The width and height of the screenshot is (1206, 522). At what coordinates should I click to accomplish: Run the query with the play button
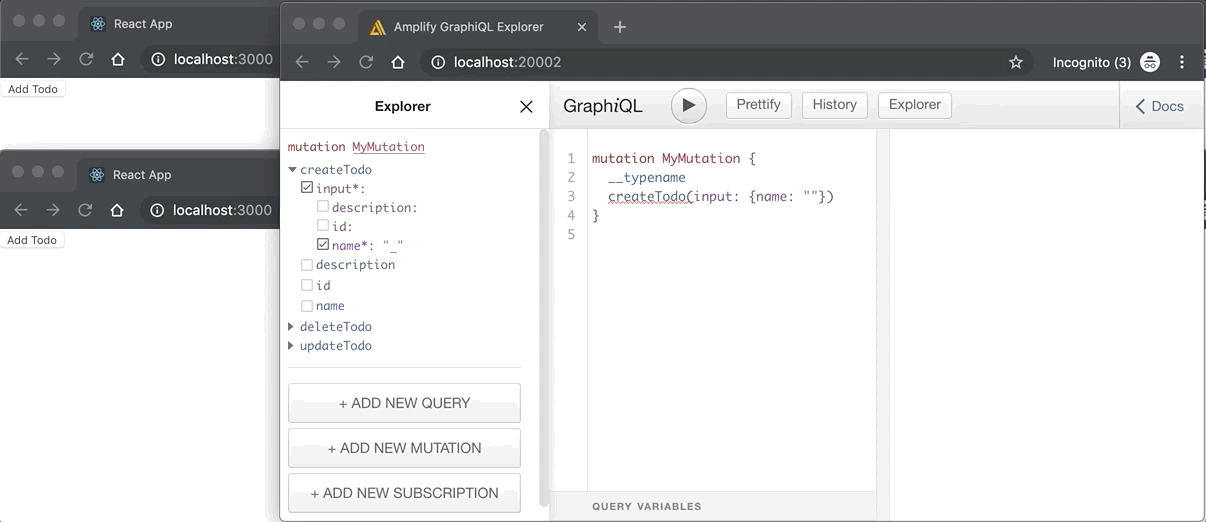click(x=688, y=106)
